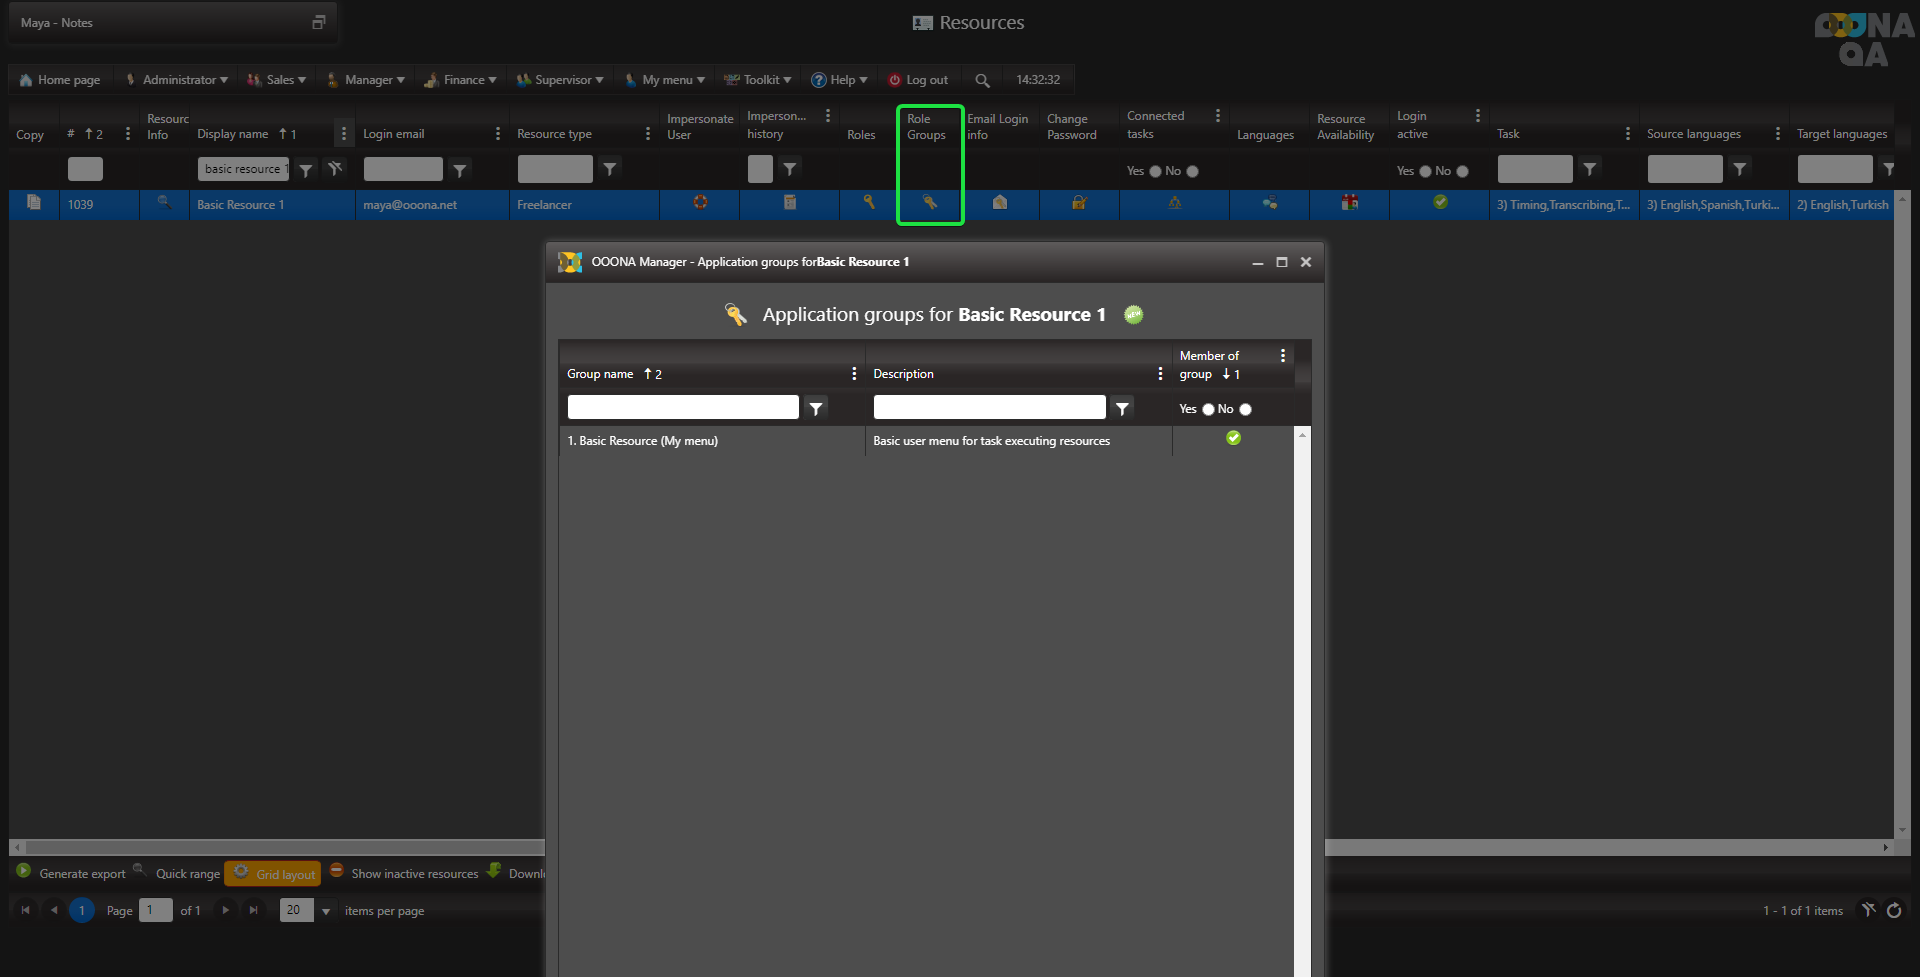Click Log out in the menu bar
This screenshot has height=977, width=1920.
[918, 80]
